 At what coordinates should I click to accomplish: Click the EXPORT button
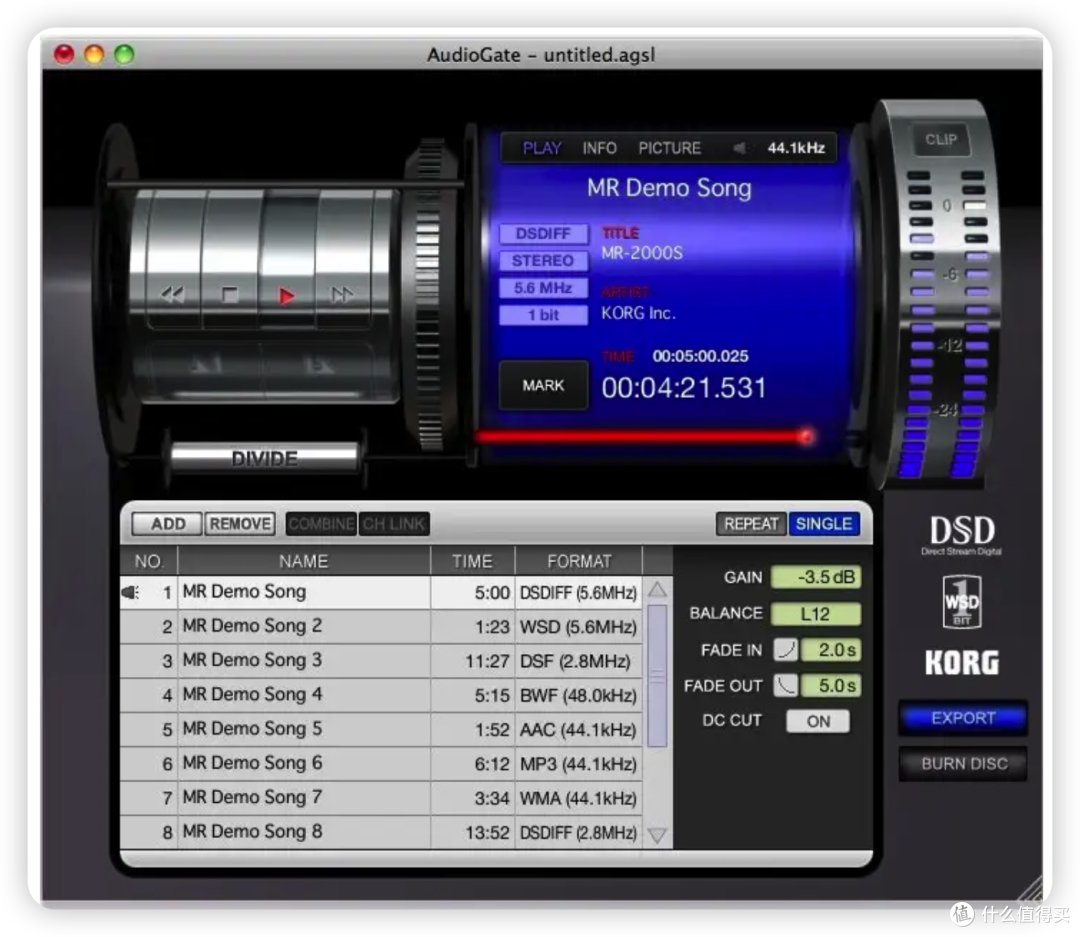point(963,718)
